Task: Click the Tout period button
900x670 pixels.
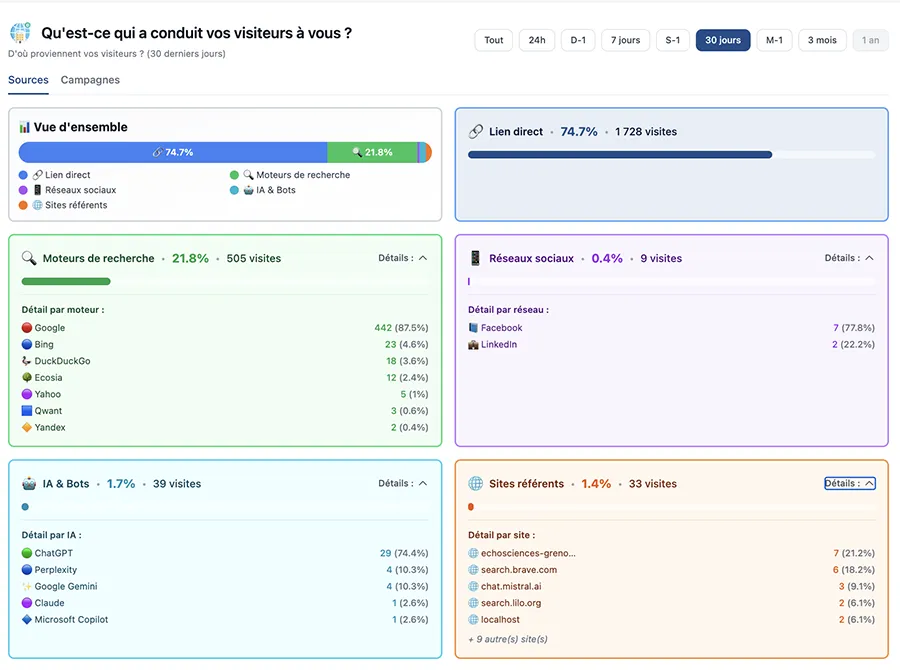Action: pyautogui.click(x=494, y=40)
